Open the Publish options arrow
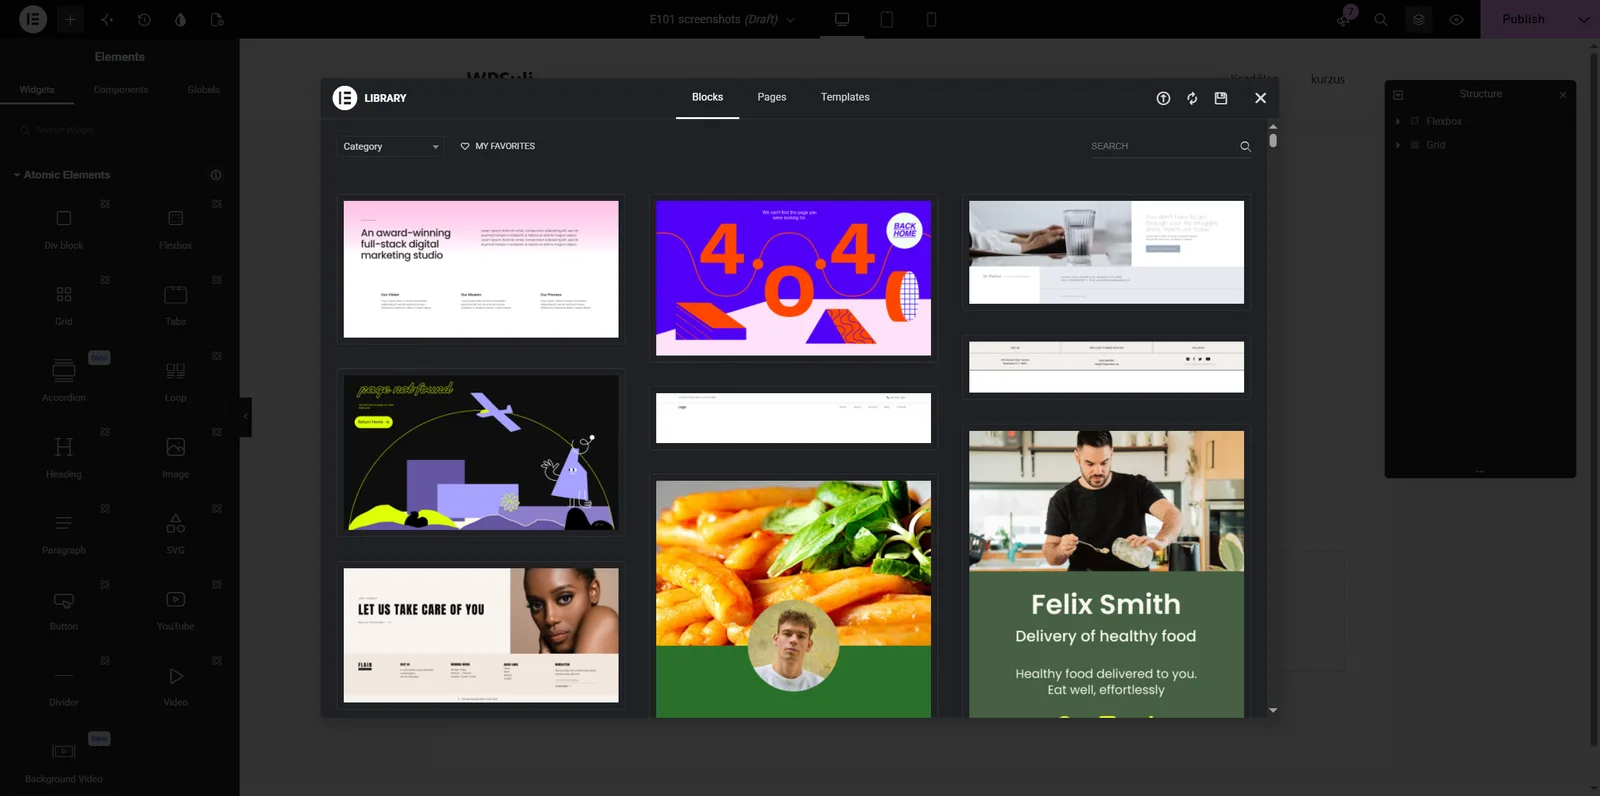Screen dimensions: 1600x796 point(1583,19)
